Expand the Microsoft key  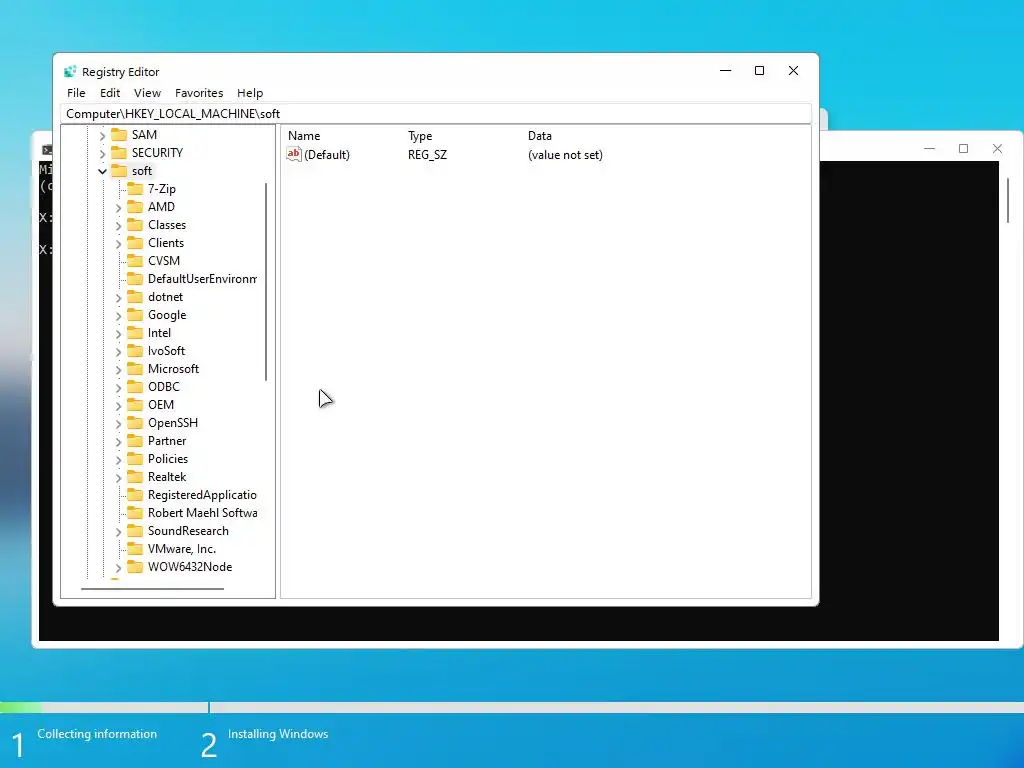click(118, 370)
